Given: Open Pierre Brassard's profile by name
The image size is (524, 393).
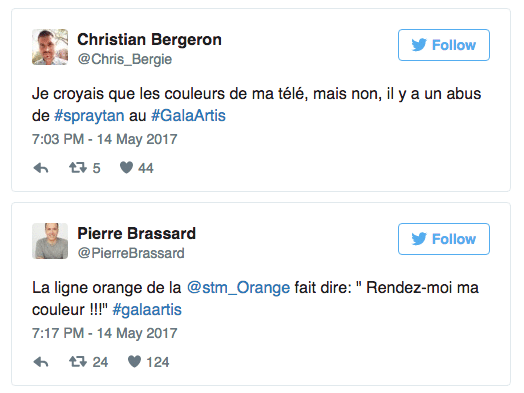Looking at the screenshot, I should [136, 233].
